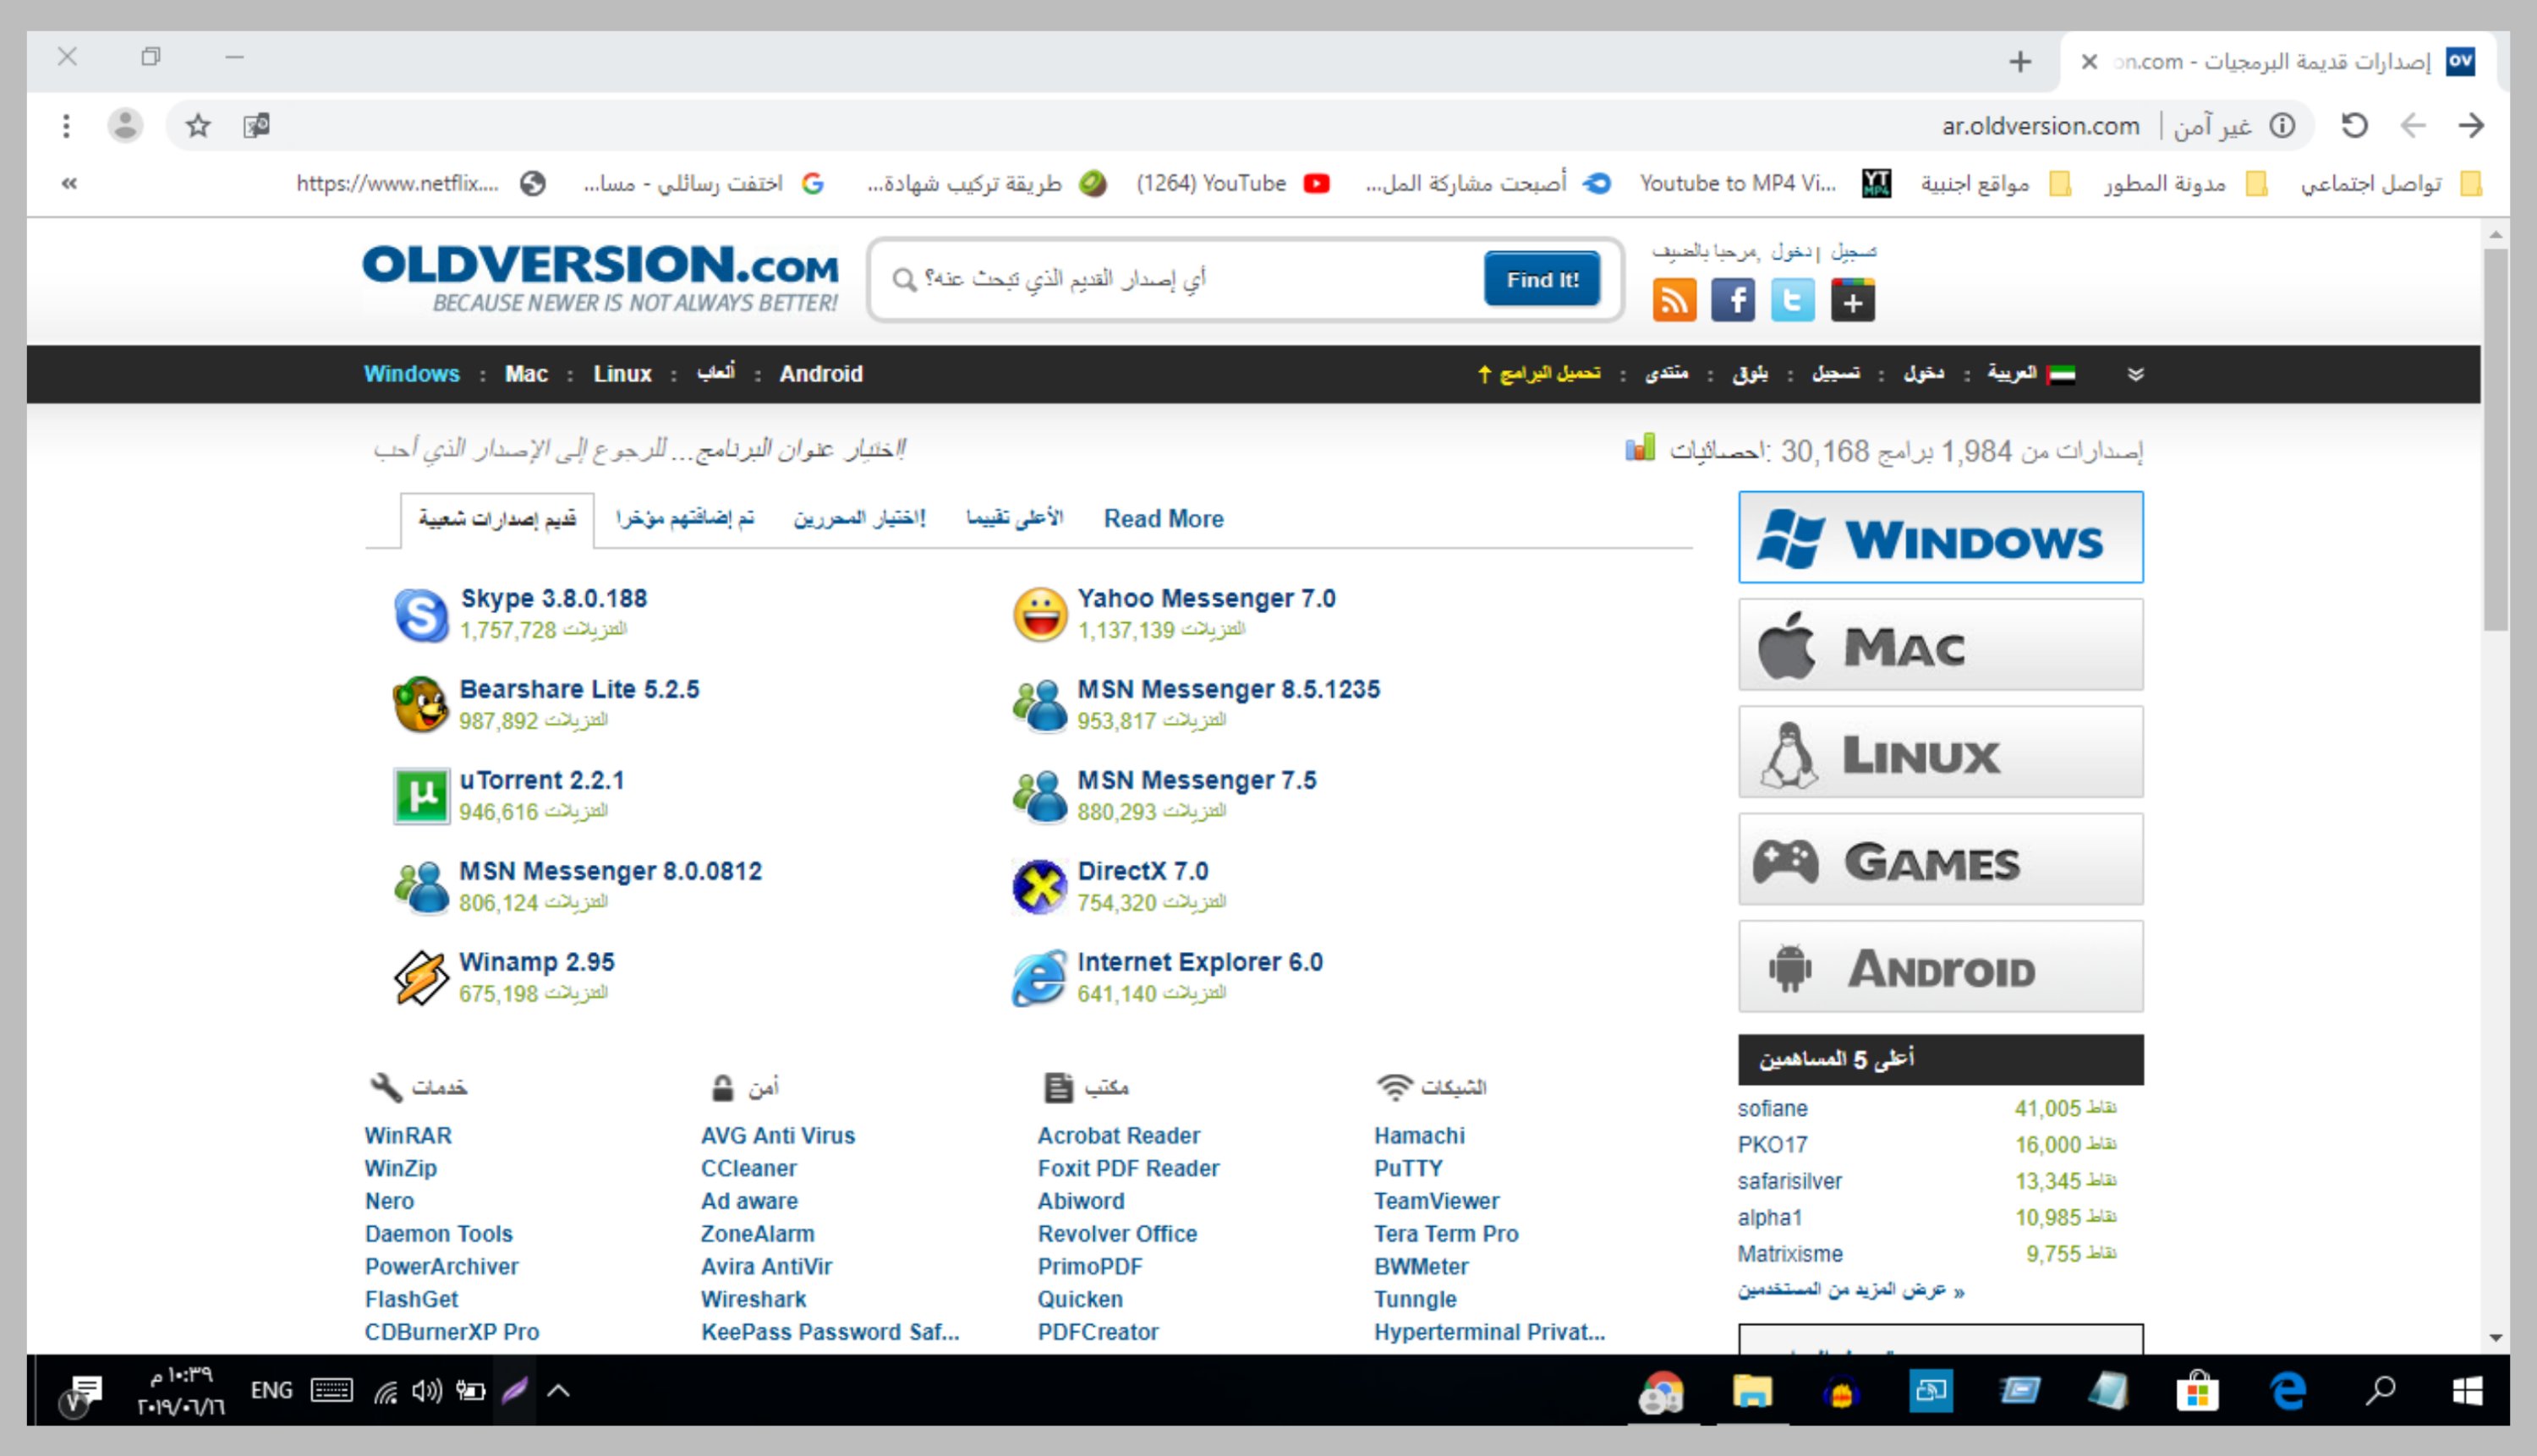Click the Mac platform icon
Screen dimensions: 2537x1456
tap(1941, 644)
